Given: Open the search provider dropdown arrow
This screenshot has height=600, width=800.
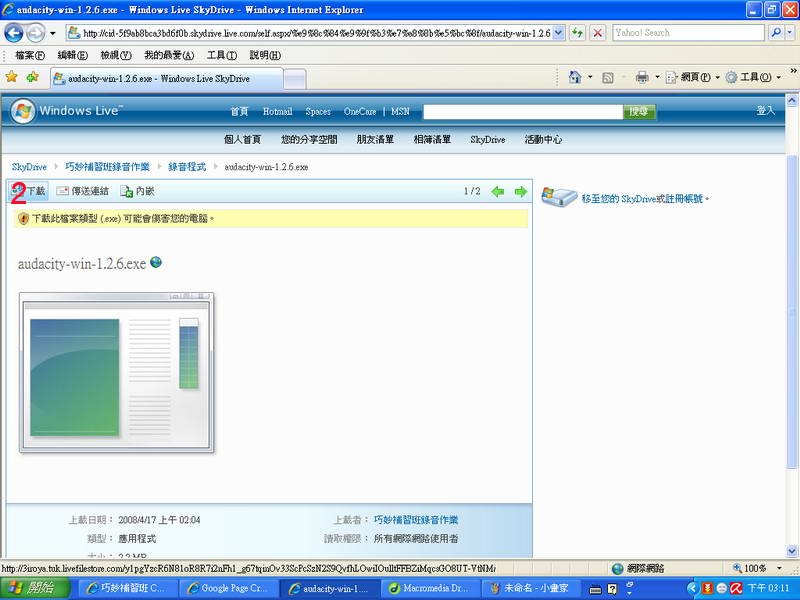Looking at the screenshot, I should (789, 33).
